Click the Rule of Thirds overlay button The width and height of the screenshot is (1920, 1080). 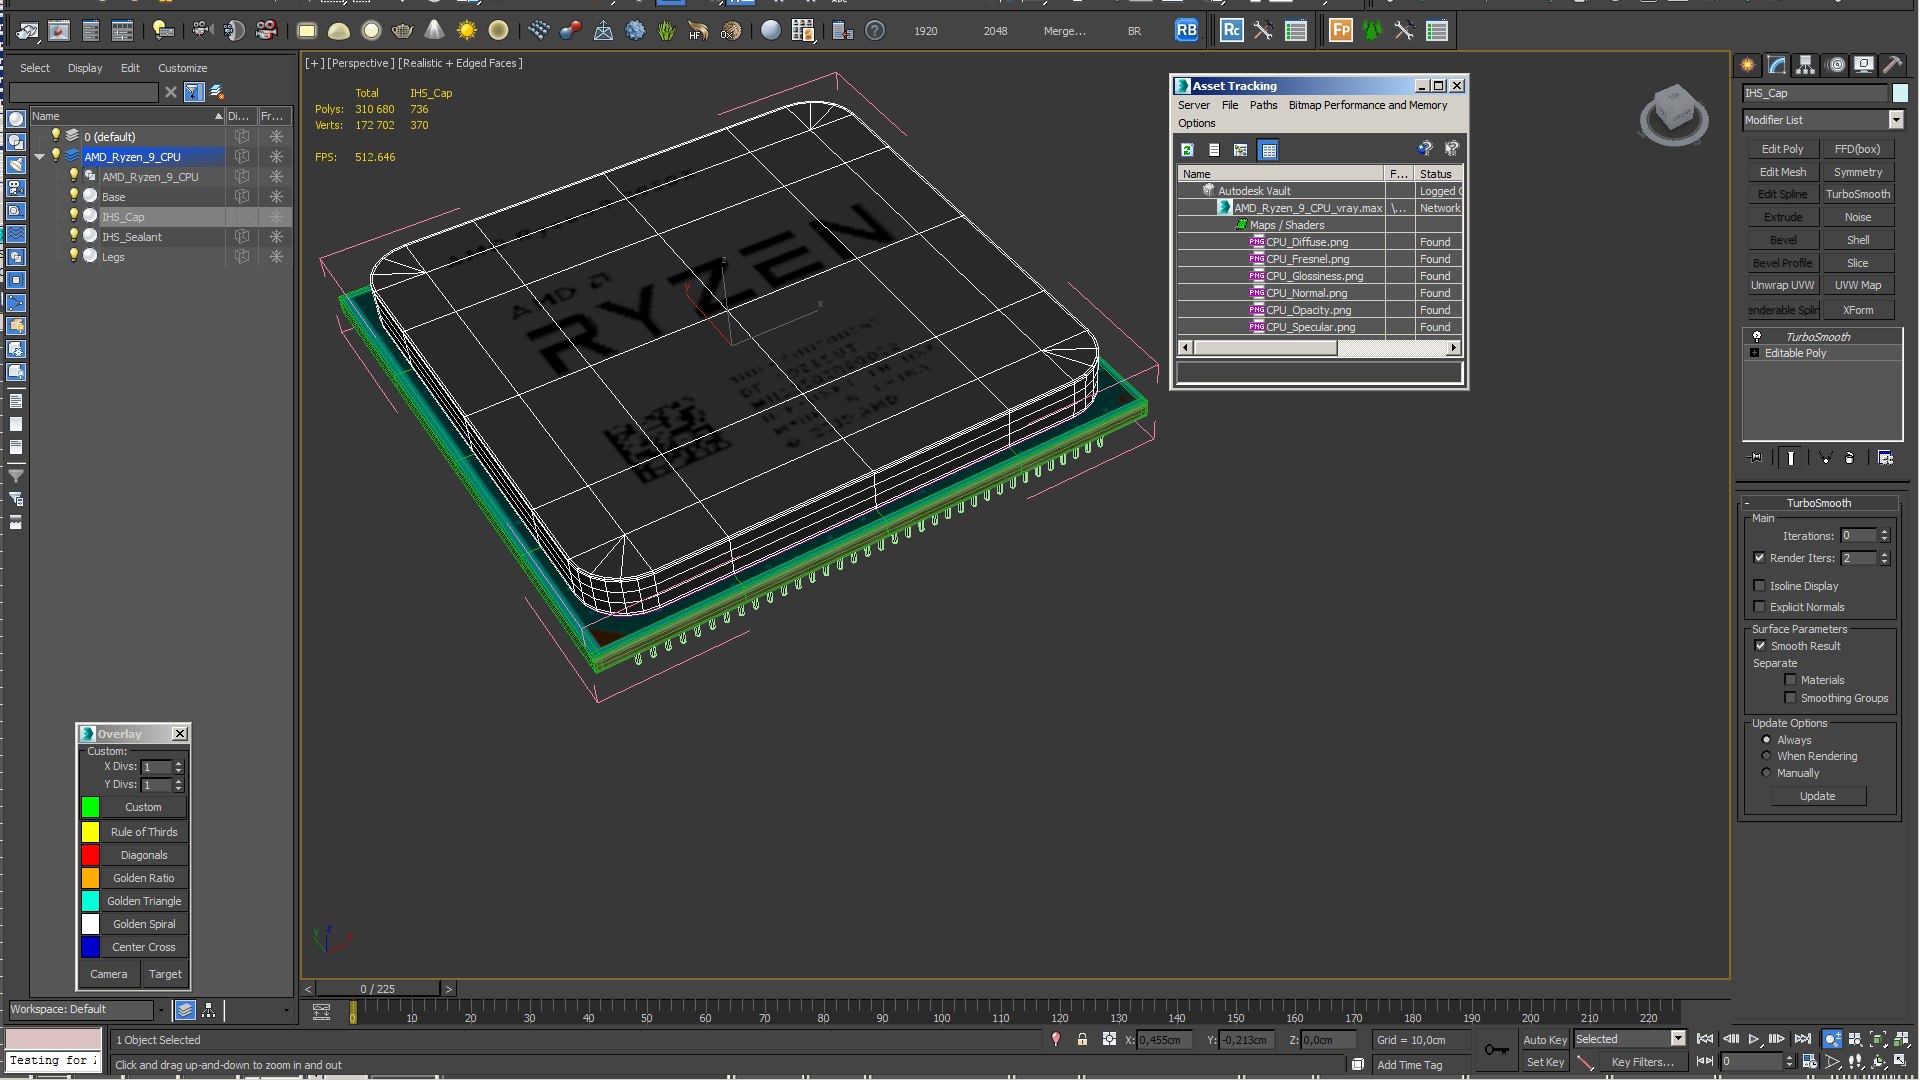144,832
